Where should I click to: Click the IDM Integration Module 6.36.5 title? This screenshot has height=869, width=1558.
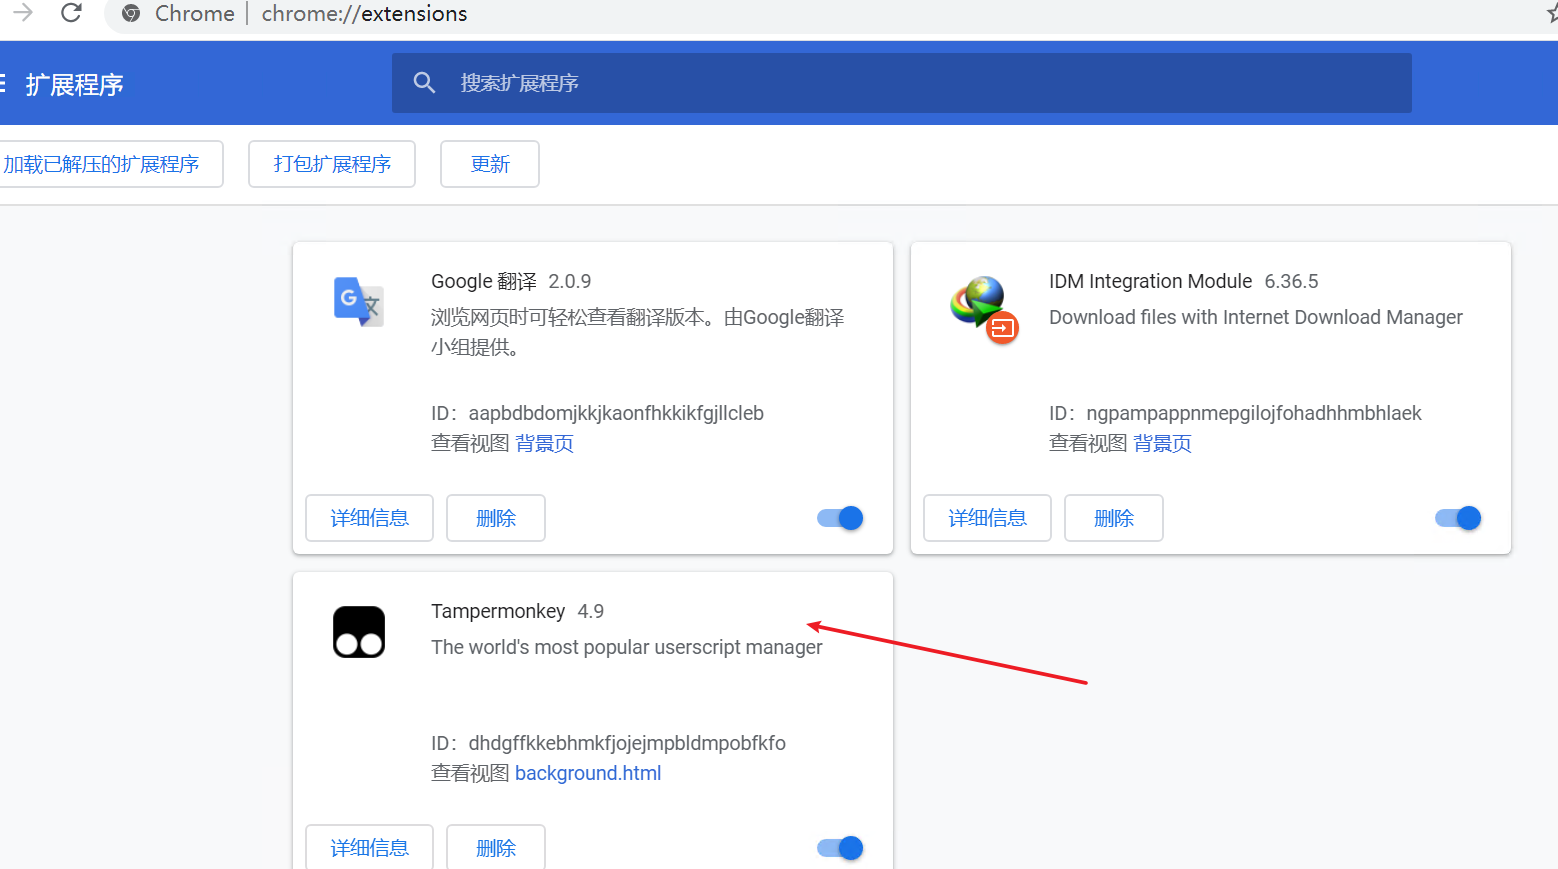pos(1183,281)
